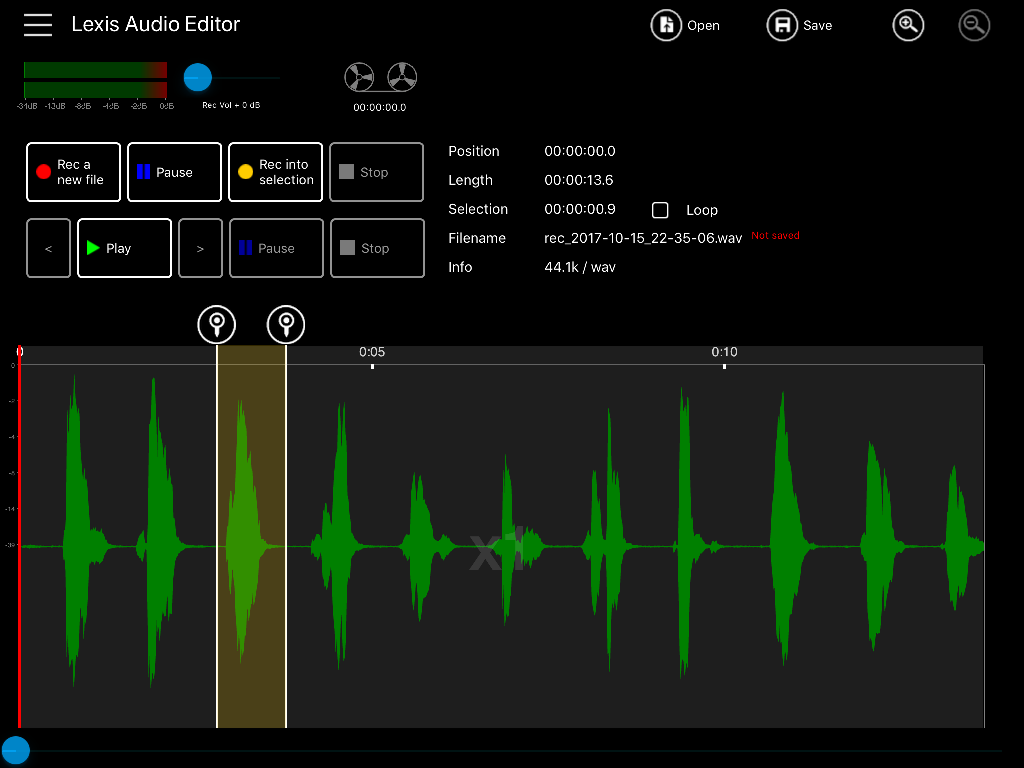Click Rec into selection button

(x=276, y=172)
